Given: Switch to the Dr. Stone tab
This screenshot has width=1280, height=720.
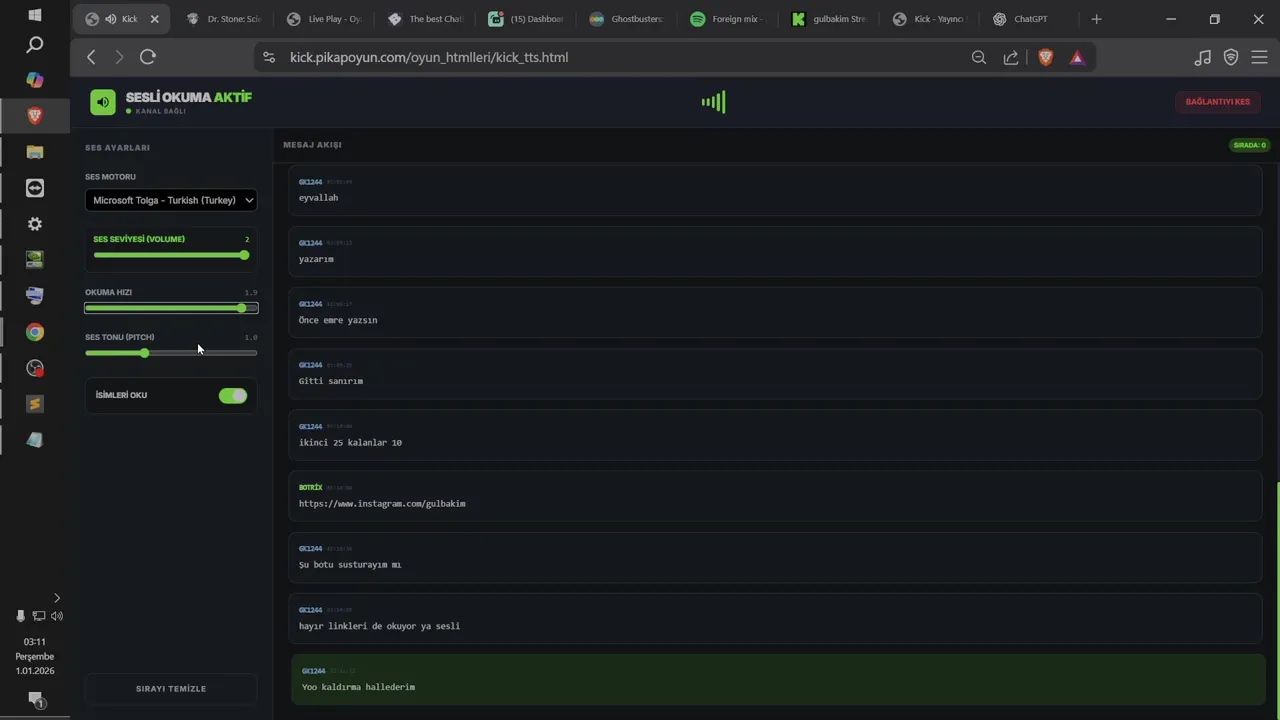Looking at the screenshot, I should 224,19.
